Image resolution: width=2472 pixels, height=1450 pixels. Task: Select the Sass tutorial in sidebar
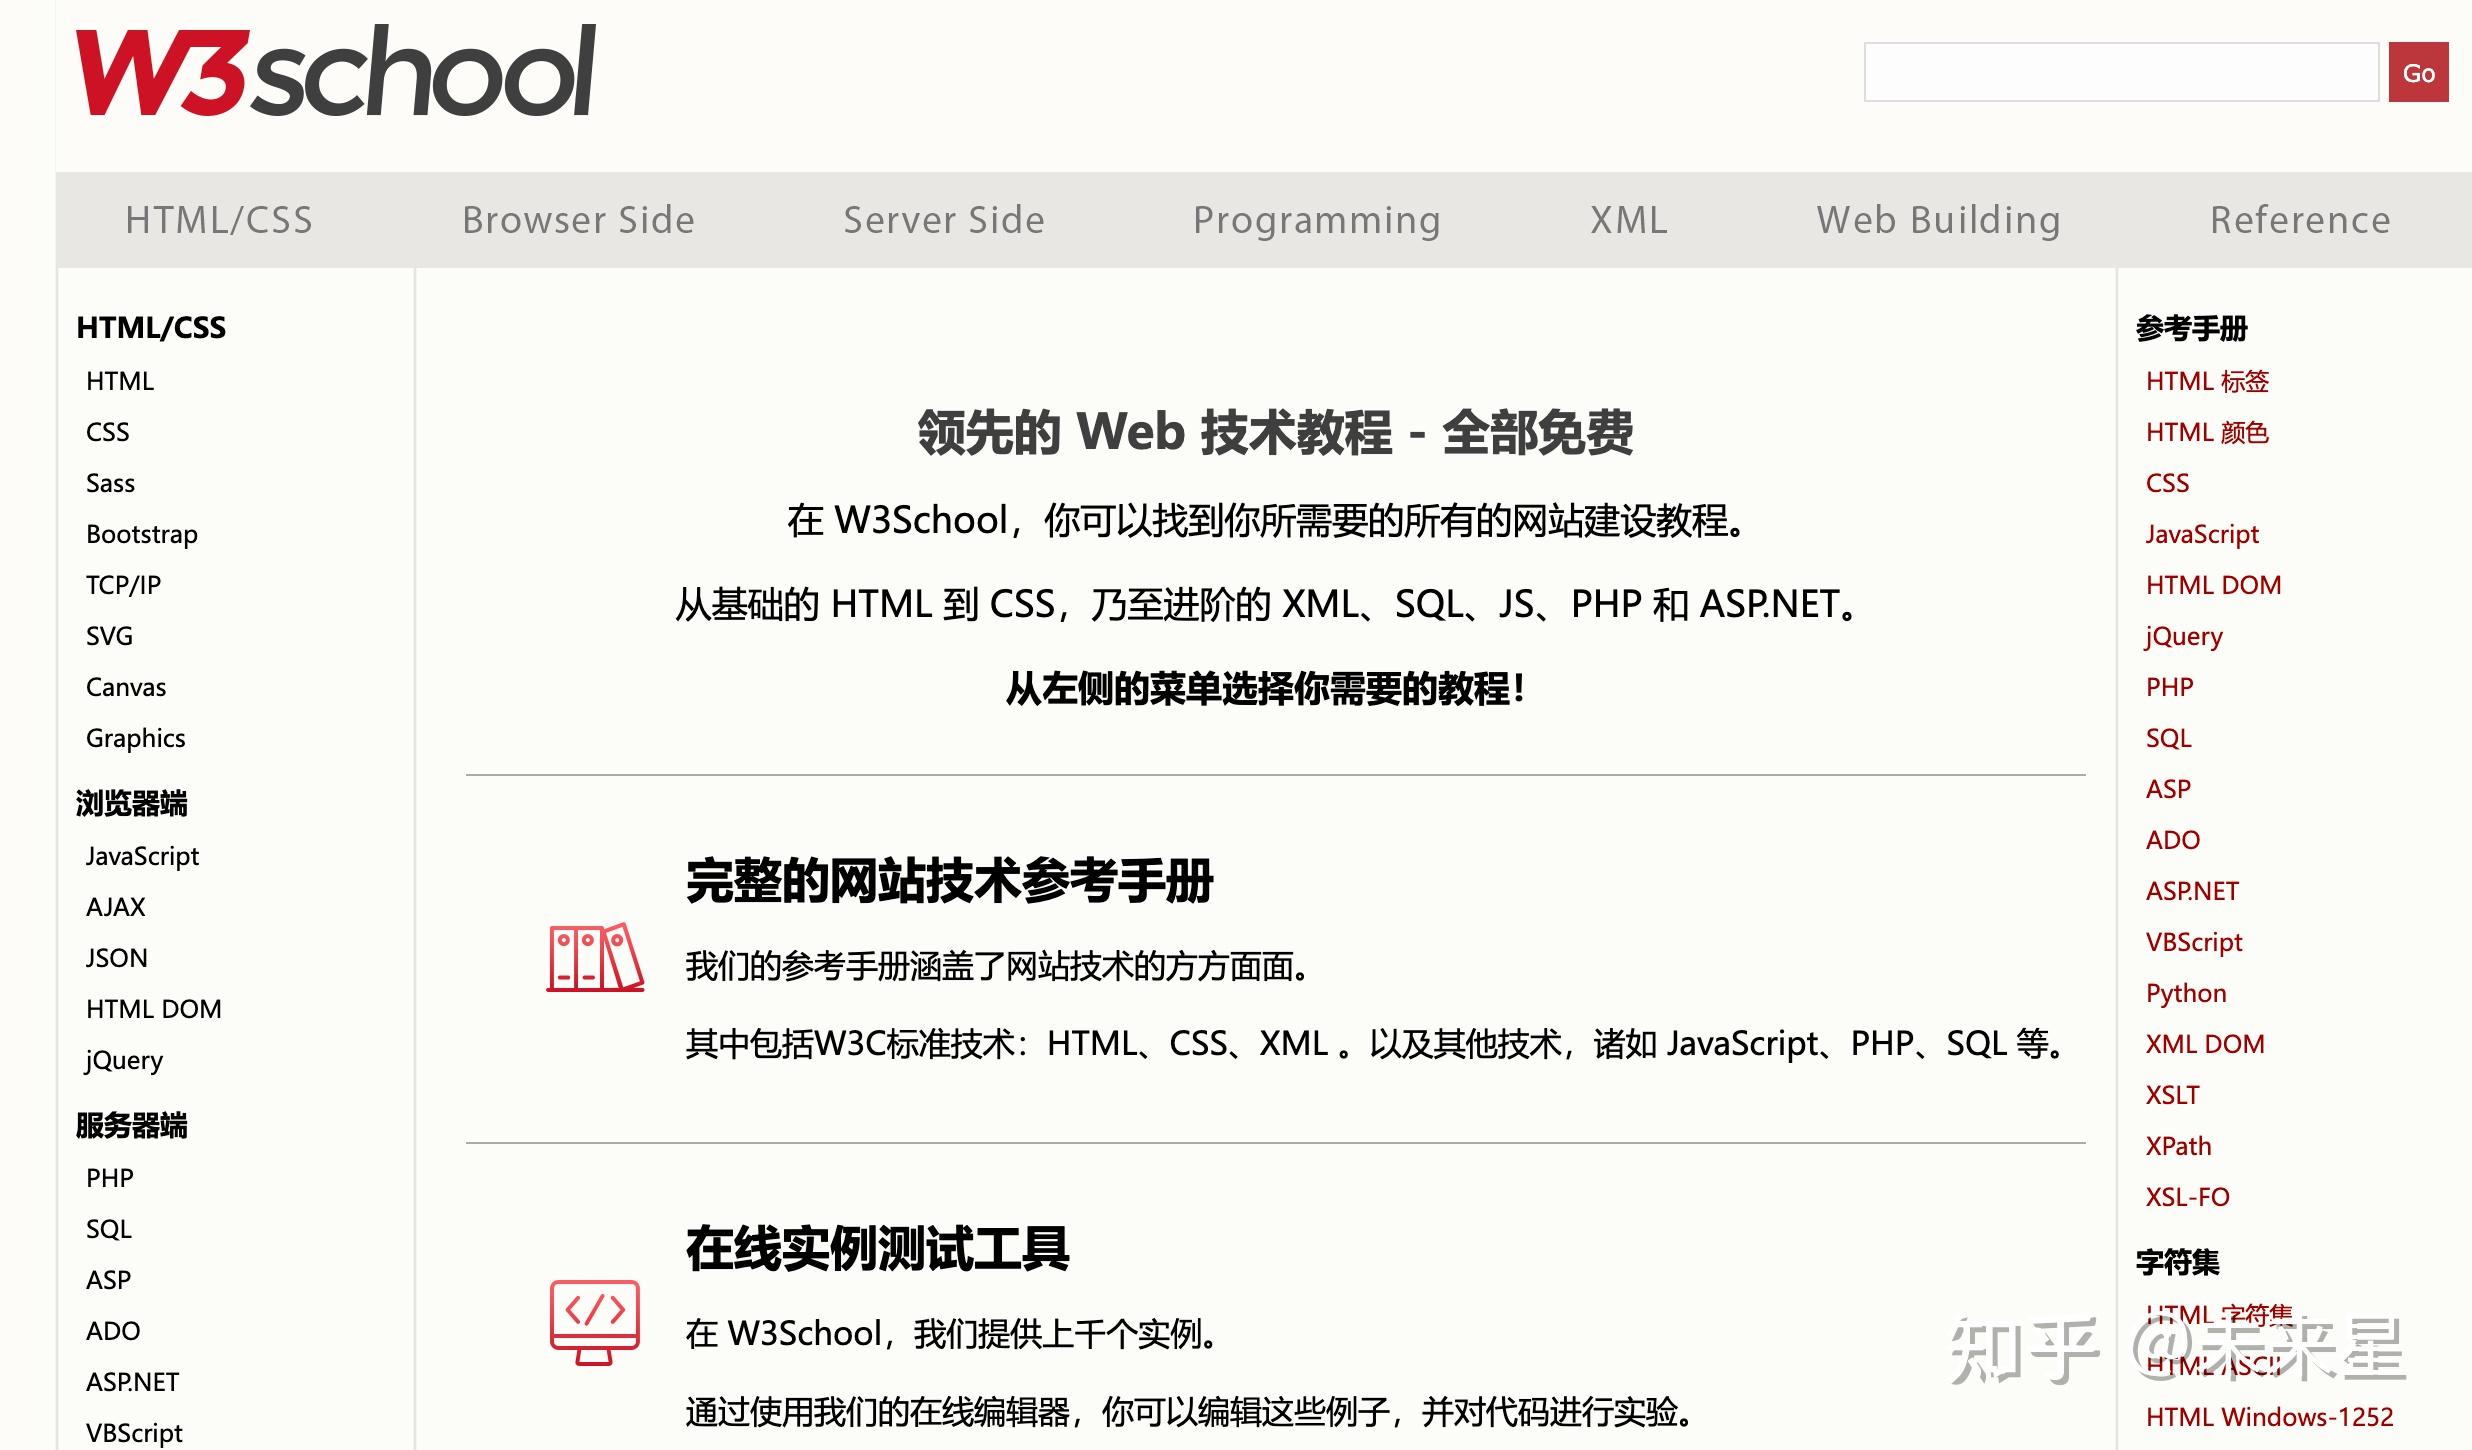(x=110, y=483)
